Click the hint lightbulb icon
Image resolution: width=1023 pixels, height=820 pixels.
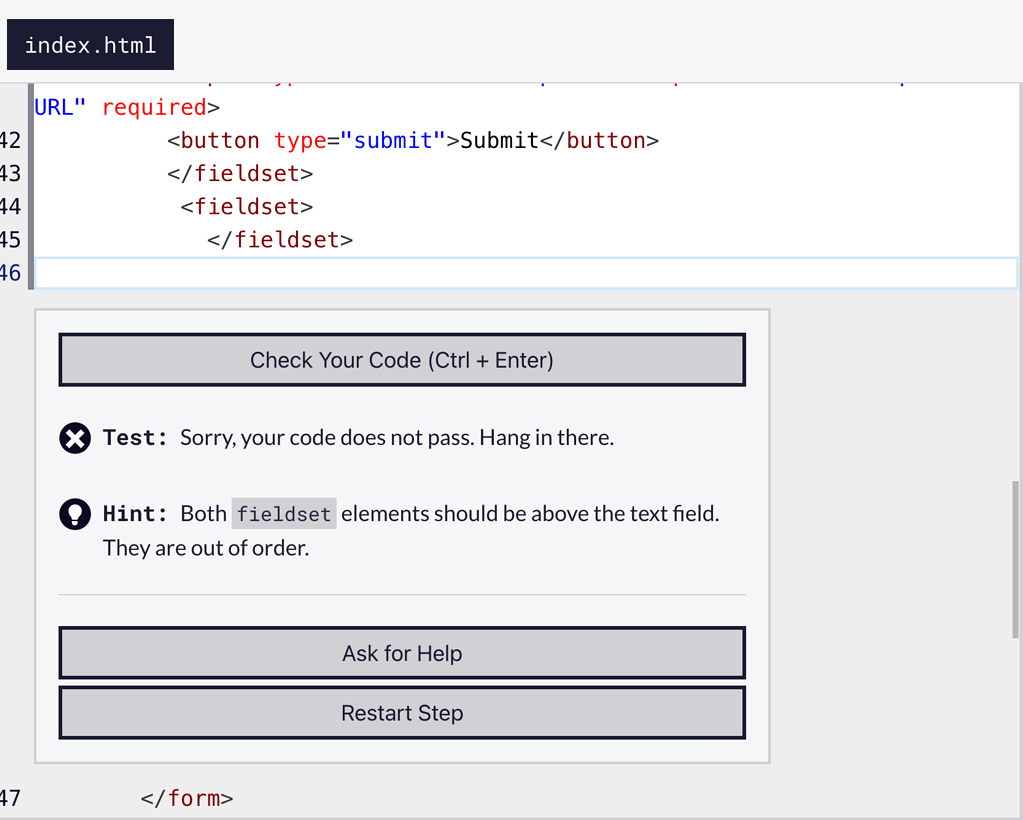click(75, 514)
